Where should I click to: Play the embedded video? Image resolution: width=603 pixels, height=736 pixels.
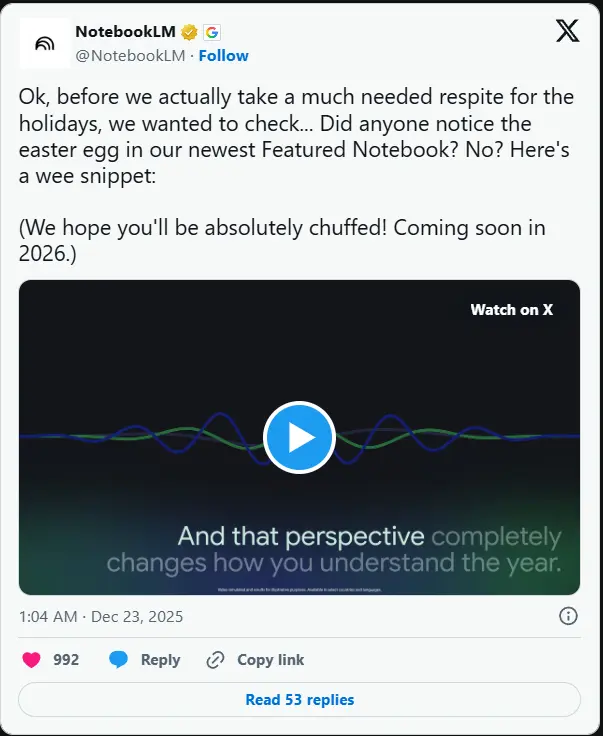tap(299, 437)
